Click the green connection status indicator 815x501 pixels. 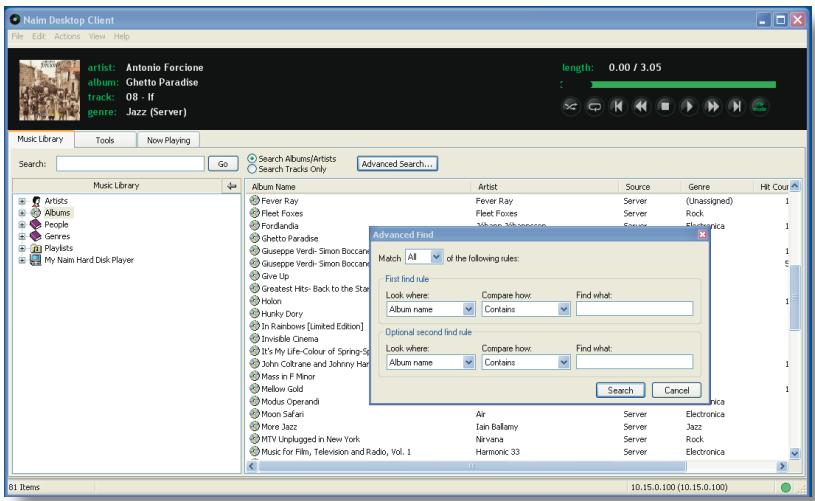coord(786,487)
